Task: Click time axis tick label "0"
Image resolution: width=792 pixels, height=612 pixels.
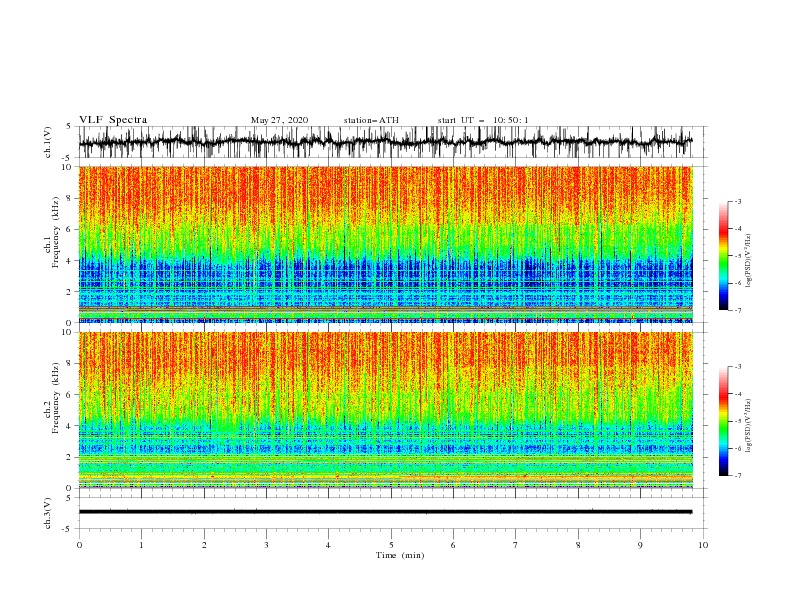Action: tap(79, 545)
